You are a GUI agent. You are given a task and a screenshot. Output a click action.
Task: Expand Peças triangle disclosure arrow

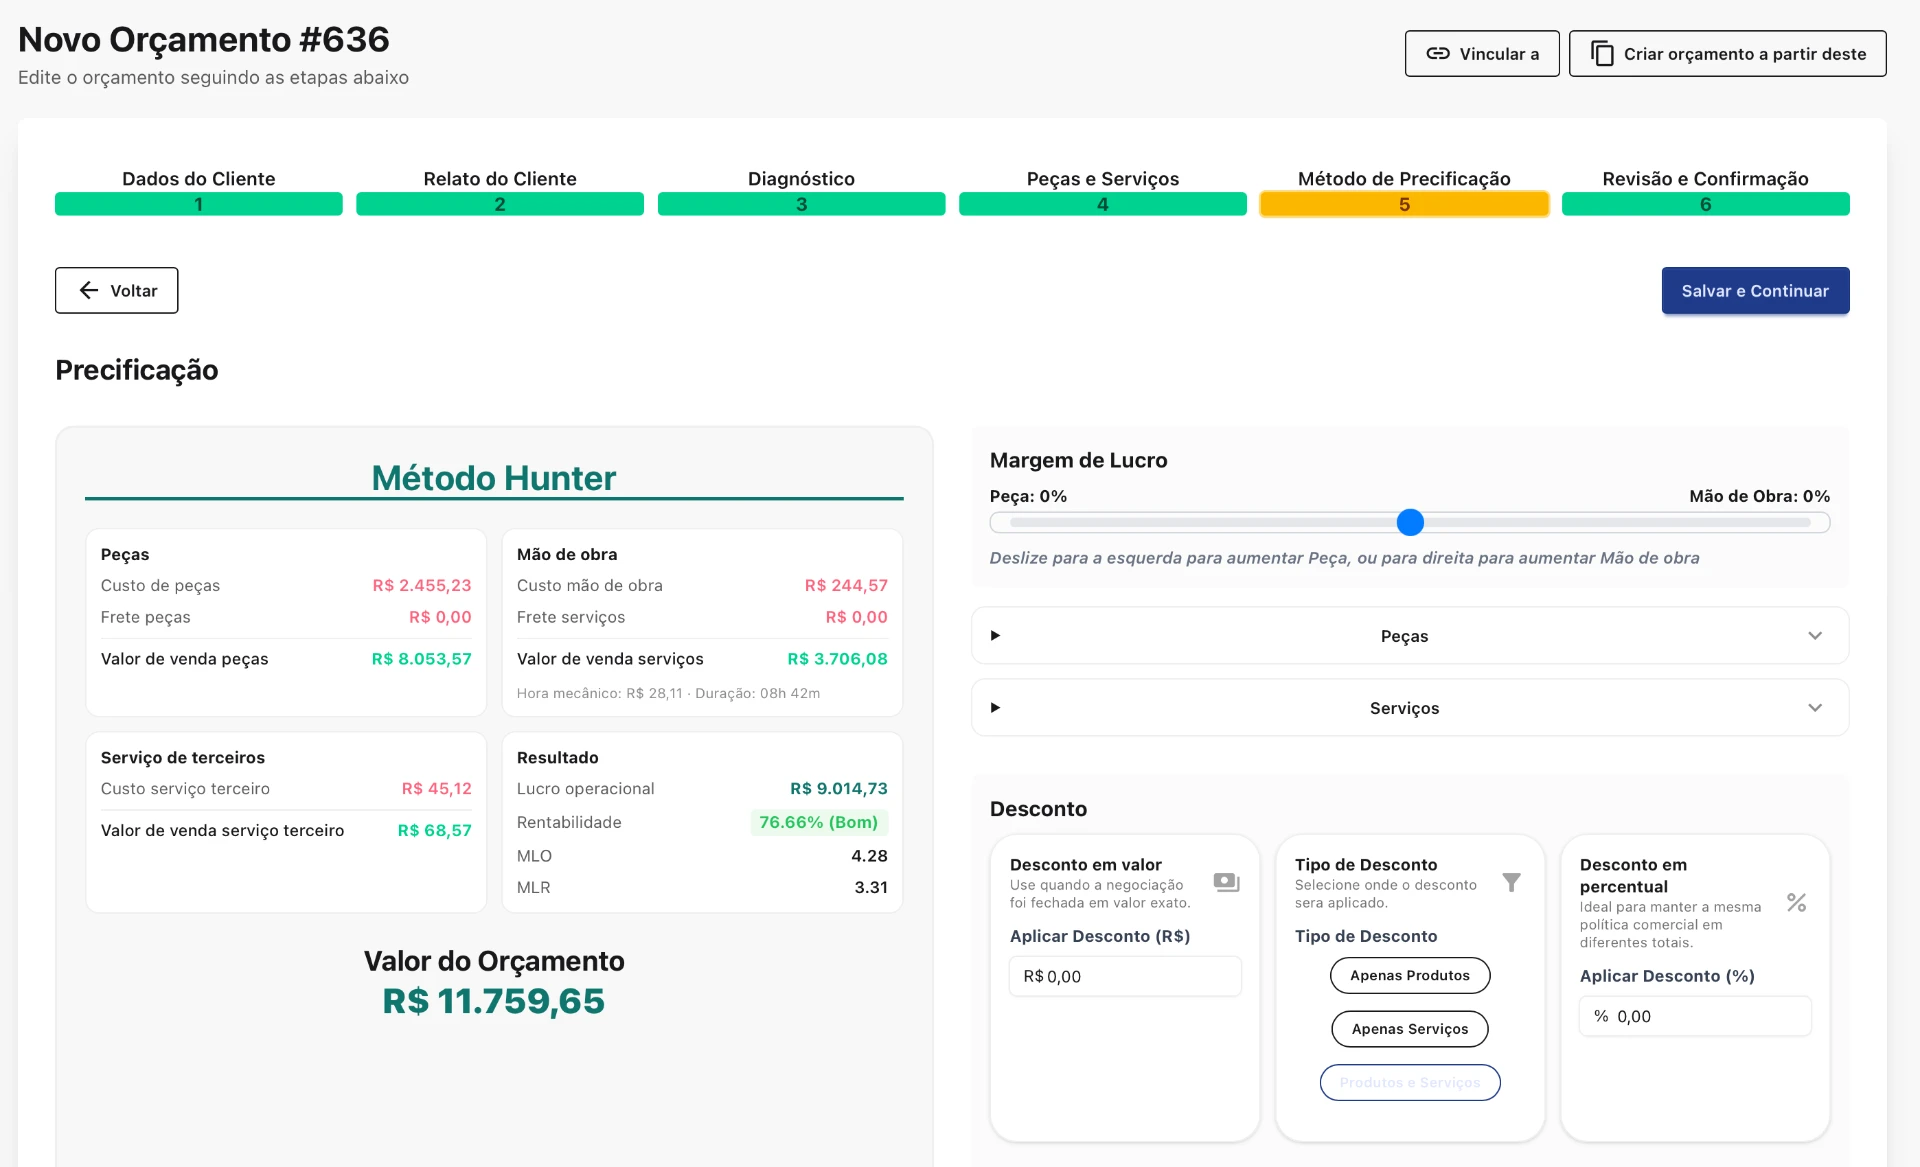995,635
